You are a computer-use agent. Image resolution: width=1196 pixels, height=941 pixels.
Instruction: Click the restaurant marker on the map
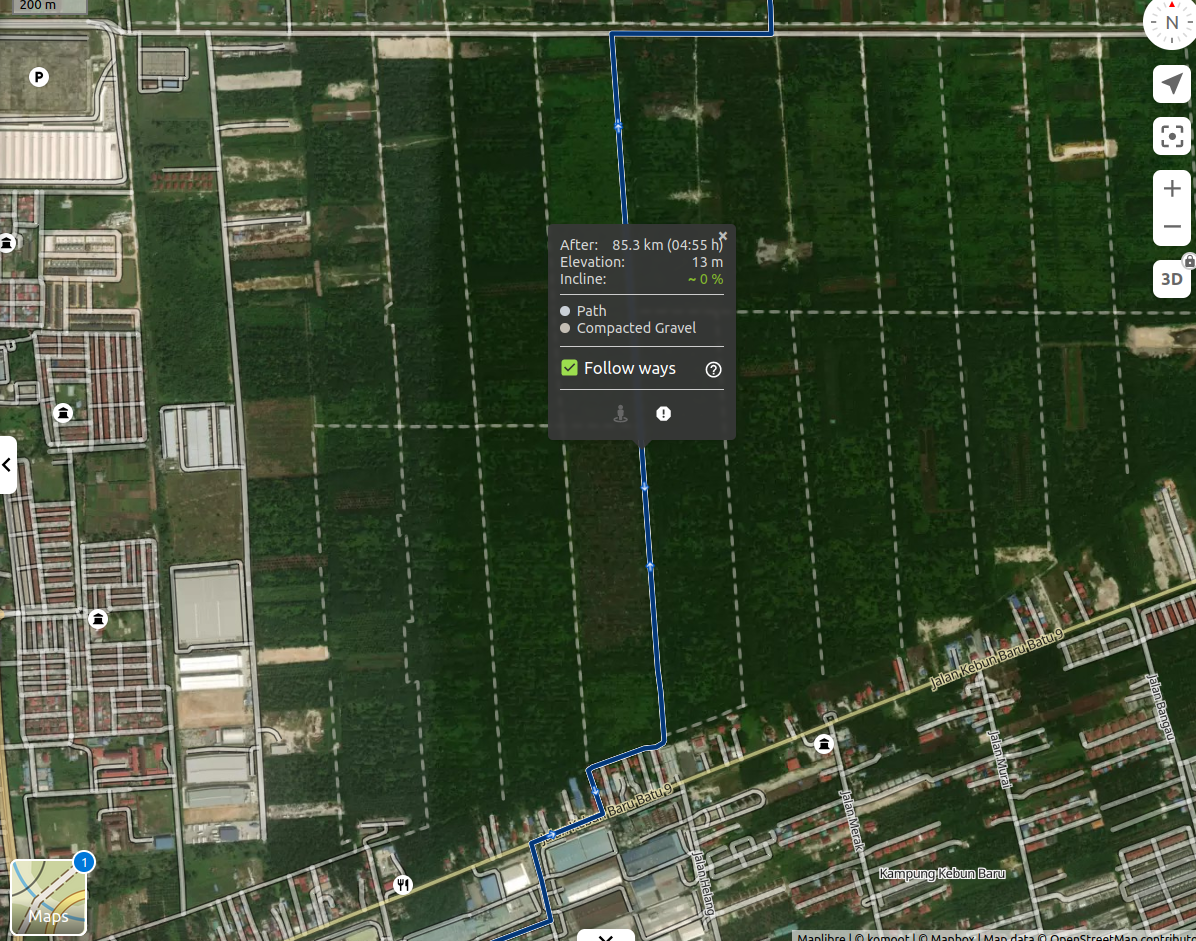[403, 885]
